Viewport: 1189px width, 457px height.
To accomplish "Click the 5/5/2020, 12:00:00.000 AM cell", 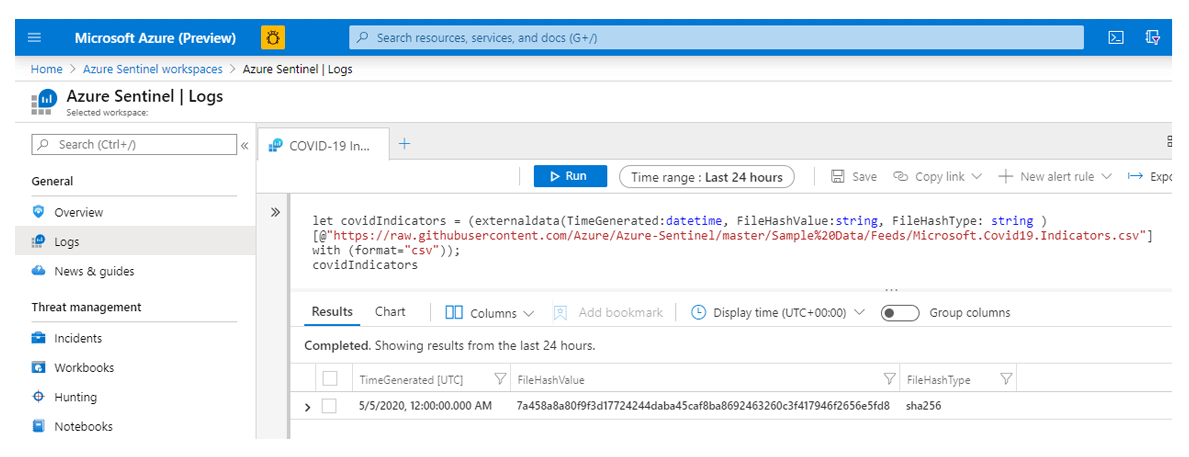I will point(425,406).
